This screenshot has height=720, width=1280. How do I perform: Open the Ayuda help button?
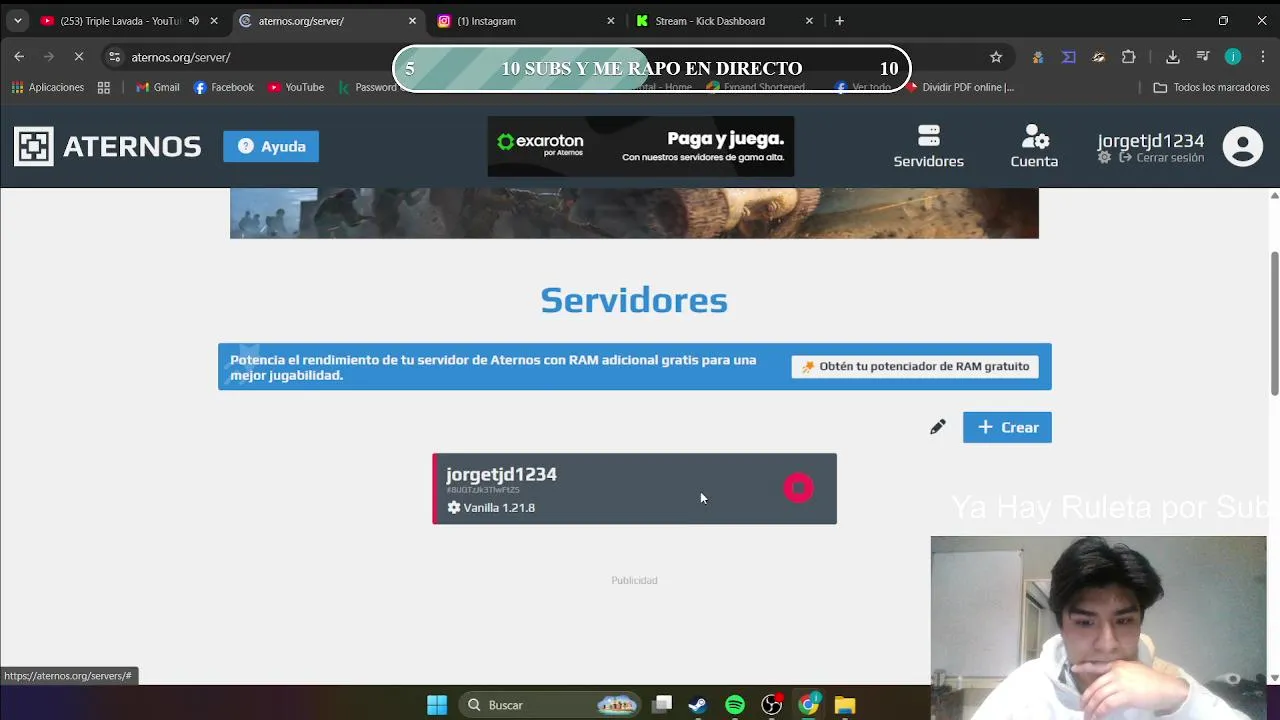point(271,146)
